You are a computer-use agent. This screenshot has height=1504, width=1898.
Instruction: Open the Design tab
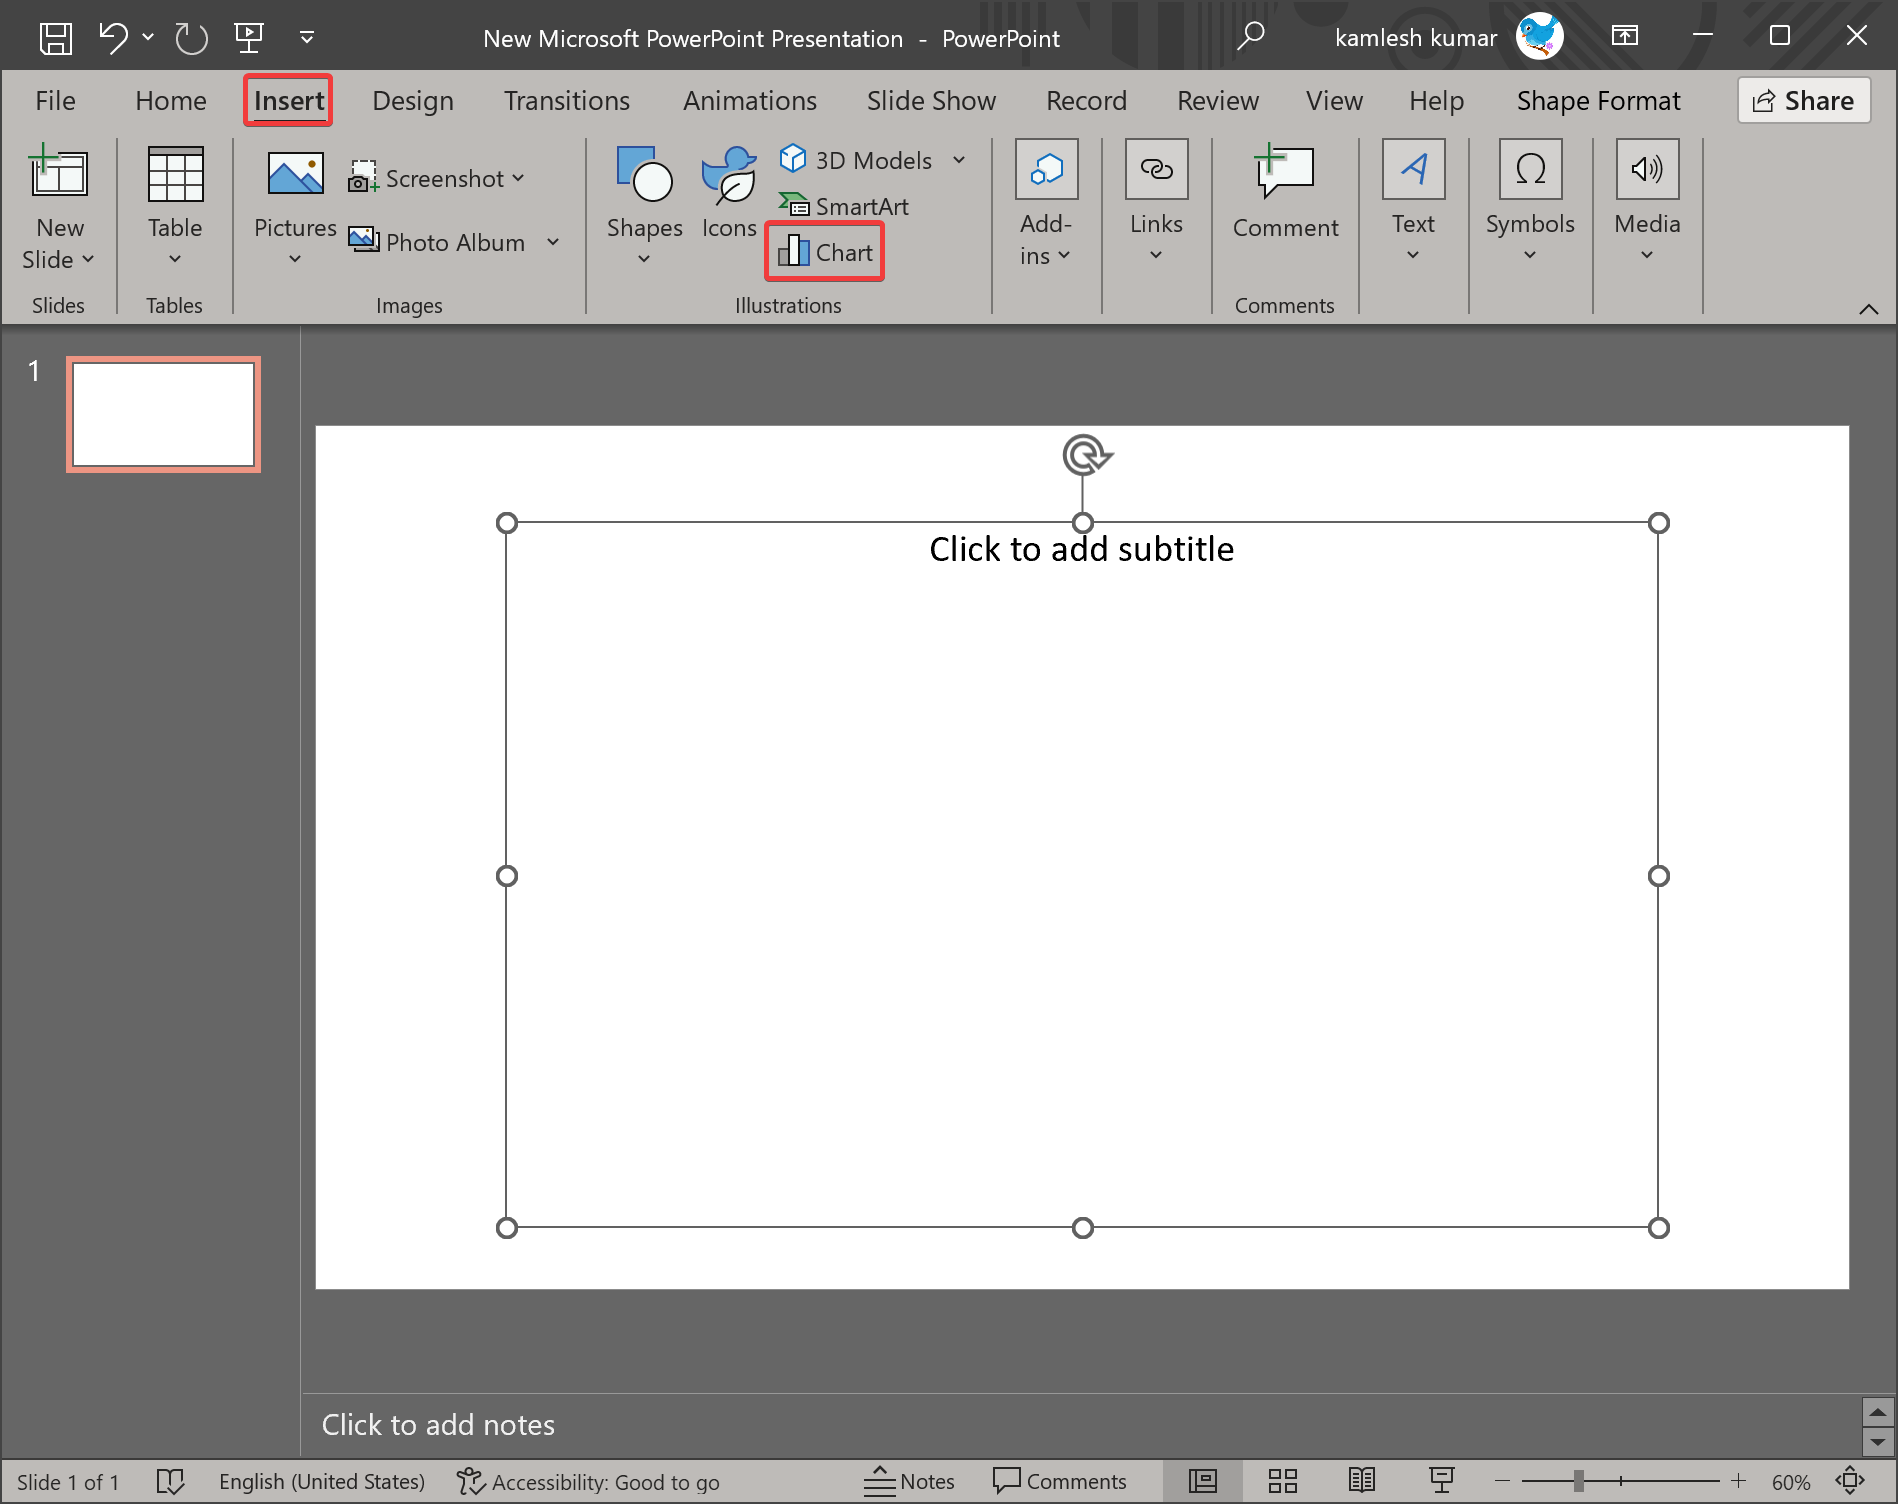[413, 101]
